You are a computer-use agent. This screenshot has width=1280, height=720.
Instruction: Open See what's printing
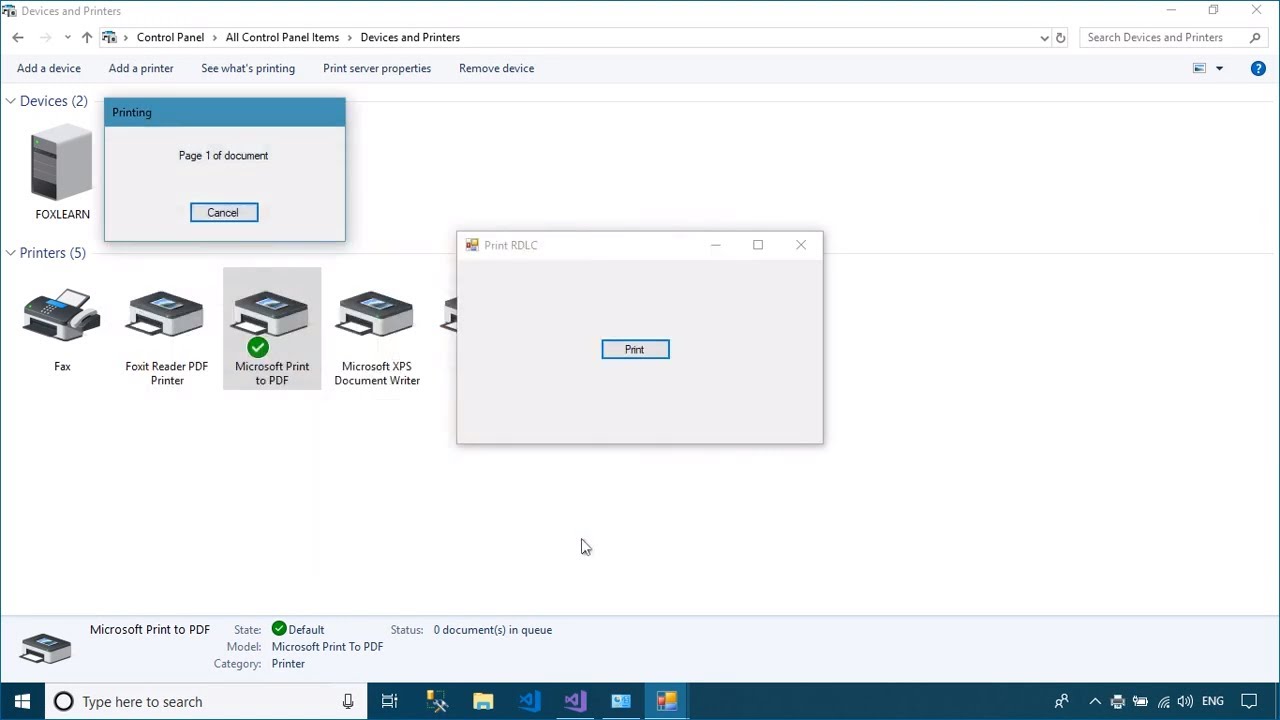pyautogui.click(x=248, y=68)
